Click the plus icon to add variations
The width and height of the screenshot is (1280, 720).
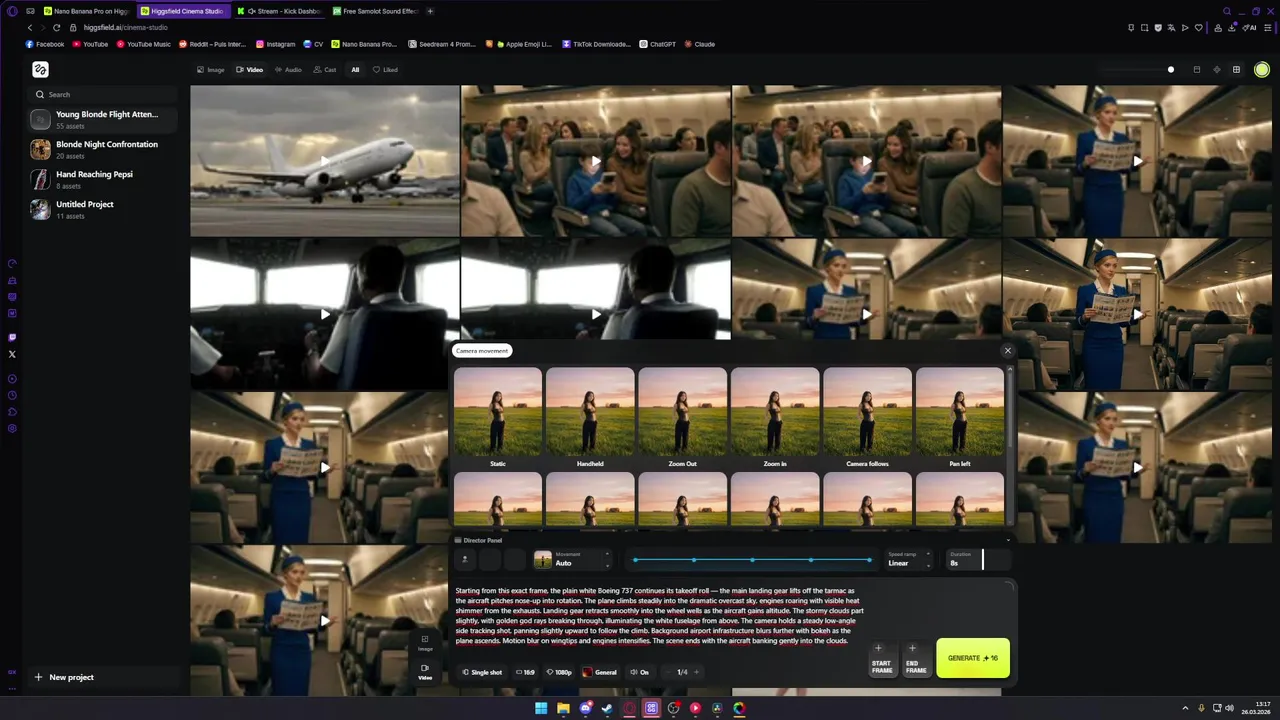pyautogui.click(x=696, y=672)
